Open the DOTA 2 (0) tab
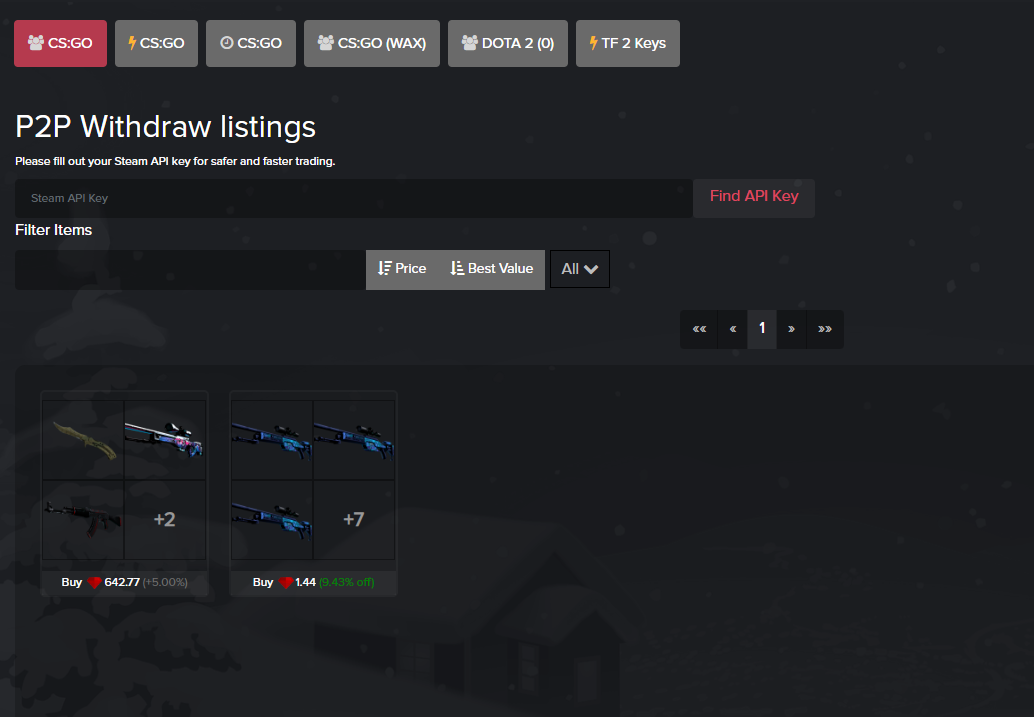The height and width of the screenshot is (717, 1034). (508, 44)
